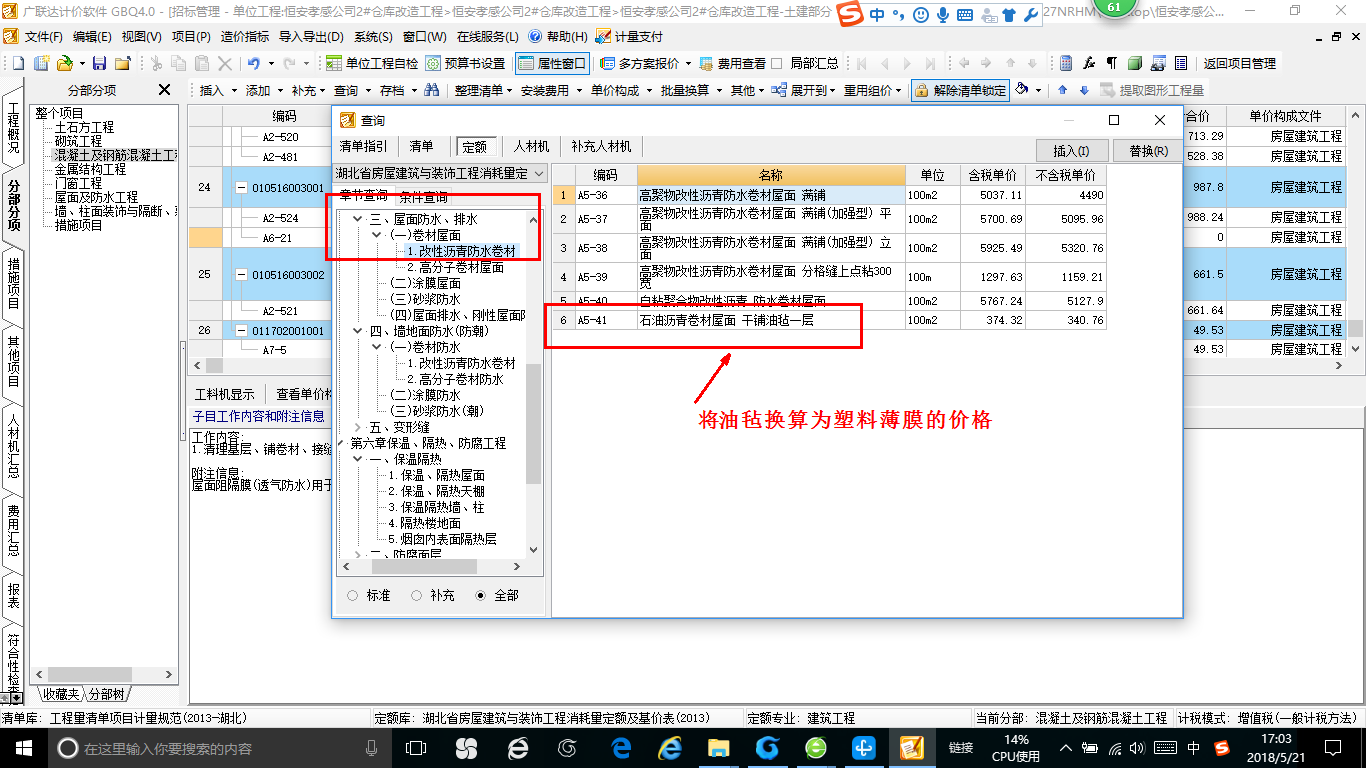The height and width of the screenshot is (768, 1366).
Task: Switch to the 清单指引 tab
Action: (363, 146)
